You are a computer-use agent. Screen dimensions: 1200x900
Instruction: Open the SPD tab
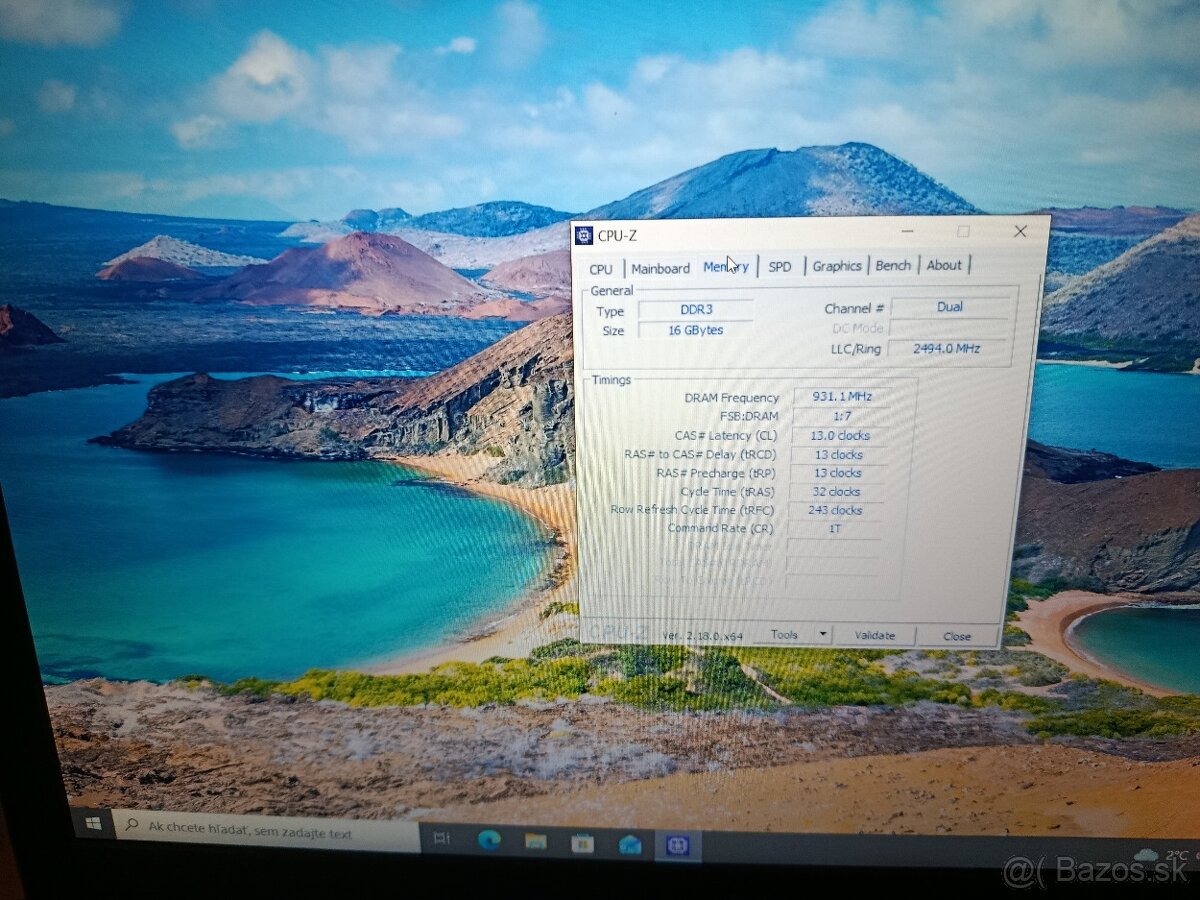pos(779,266)
